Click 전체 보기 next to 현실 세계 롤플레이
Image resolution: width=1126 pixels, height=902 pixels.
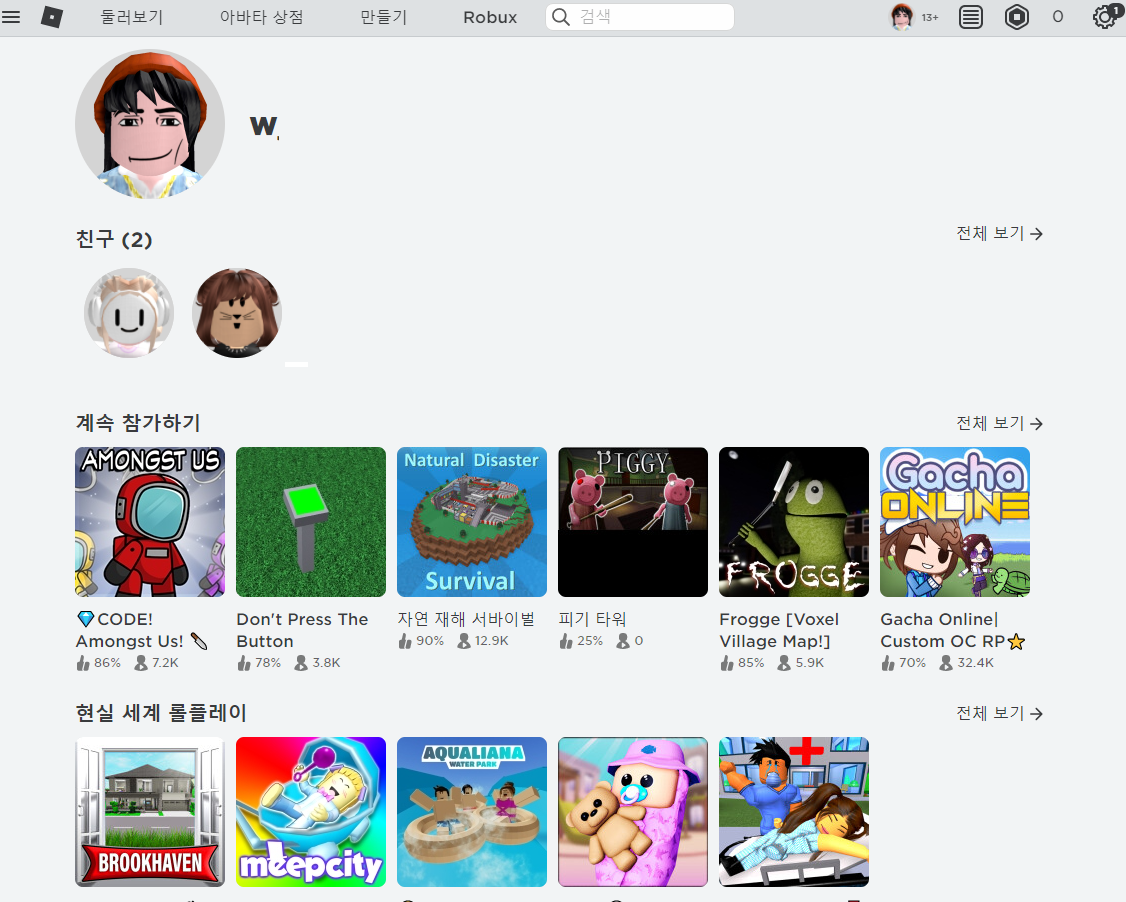click(1000, 713)
